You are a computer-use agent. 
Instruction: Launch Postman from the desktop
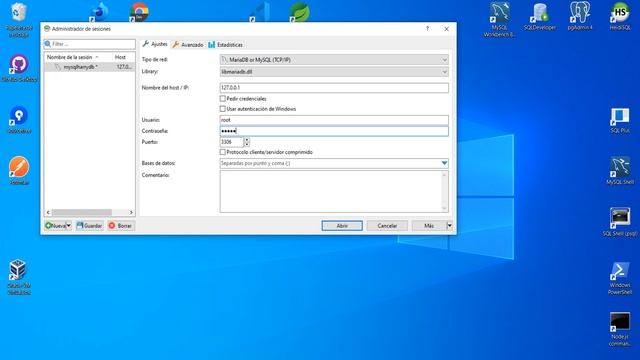tap(19, 171)
